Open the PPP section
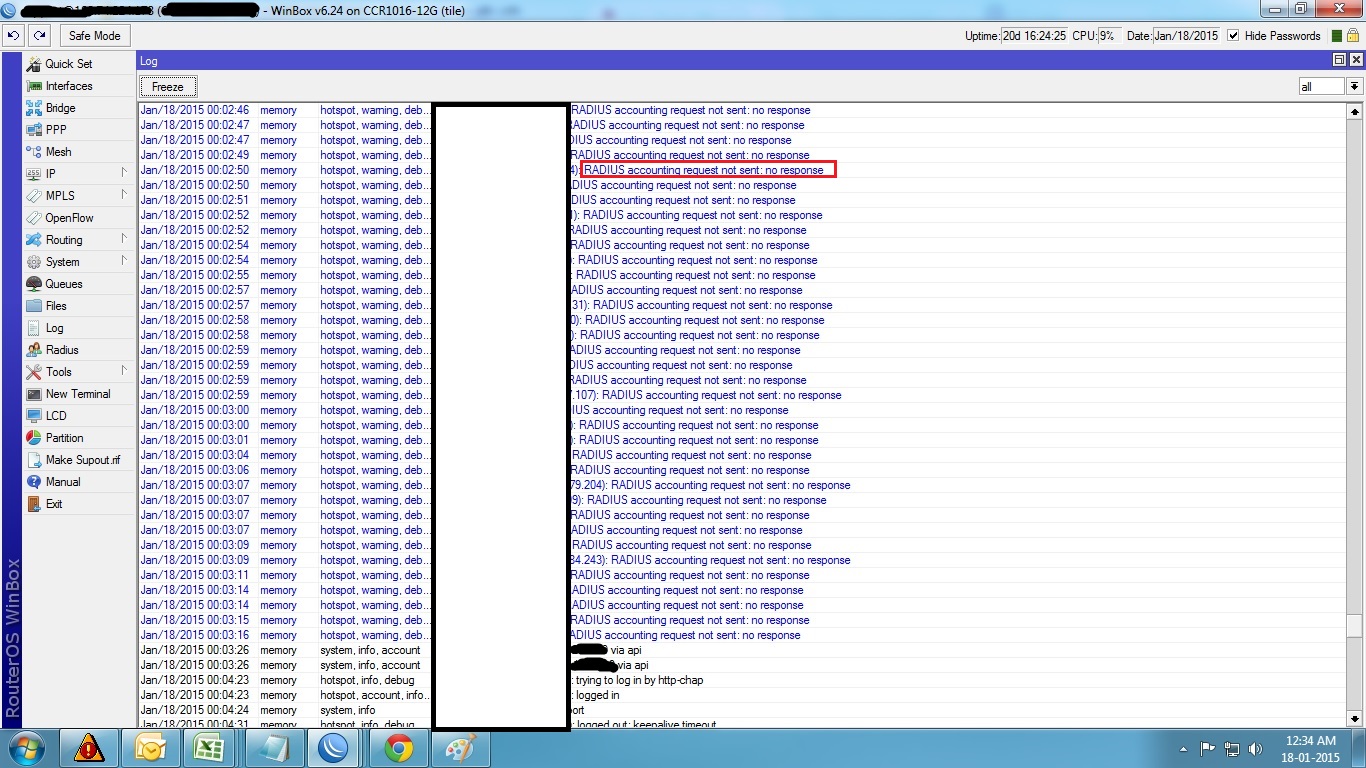1366x768 pixels. tap(56, 130)
